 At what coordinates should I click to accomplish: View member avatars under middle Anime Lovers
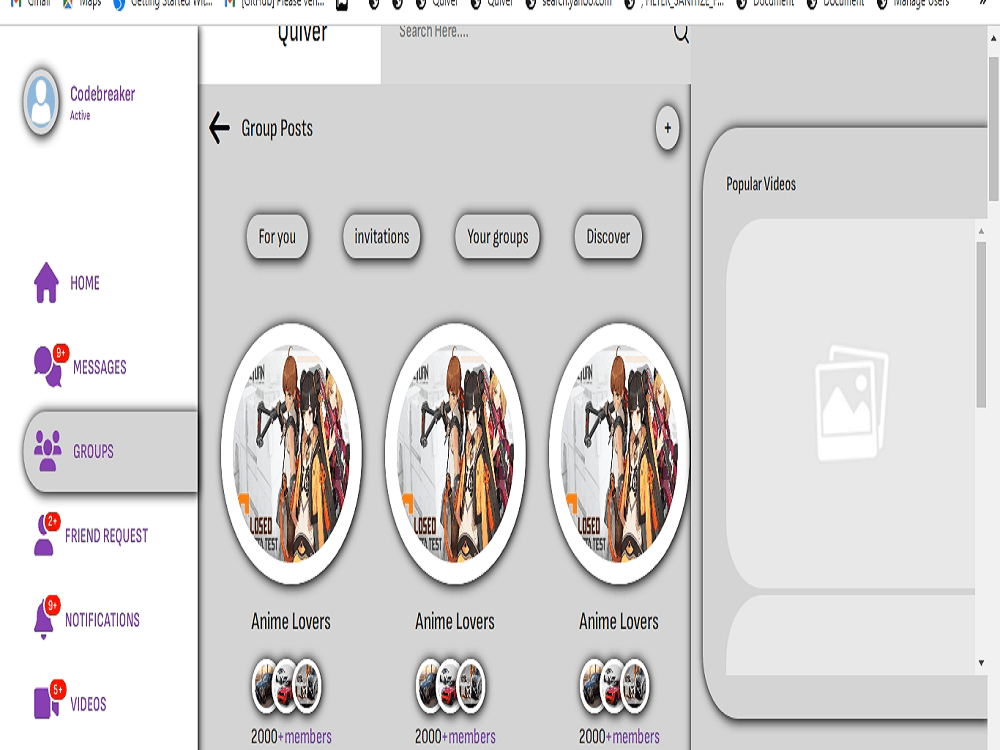[x=450, y=686]
